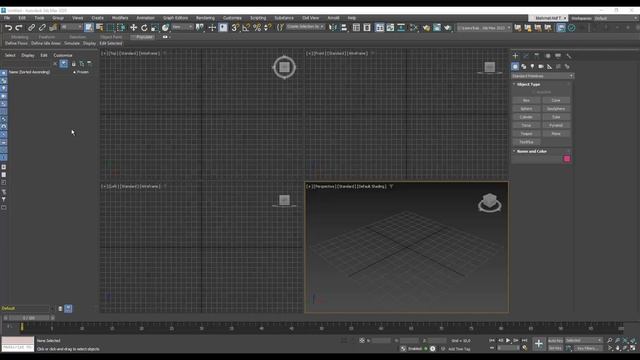This screenshot has height=360, width=640.
Task: Open the Graph Editors menu
Action: pyautogui.click(x=176, y=18)
